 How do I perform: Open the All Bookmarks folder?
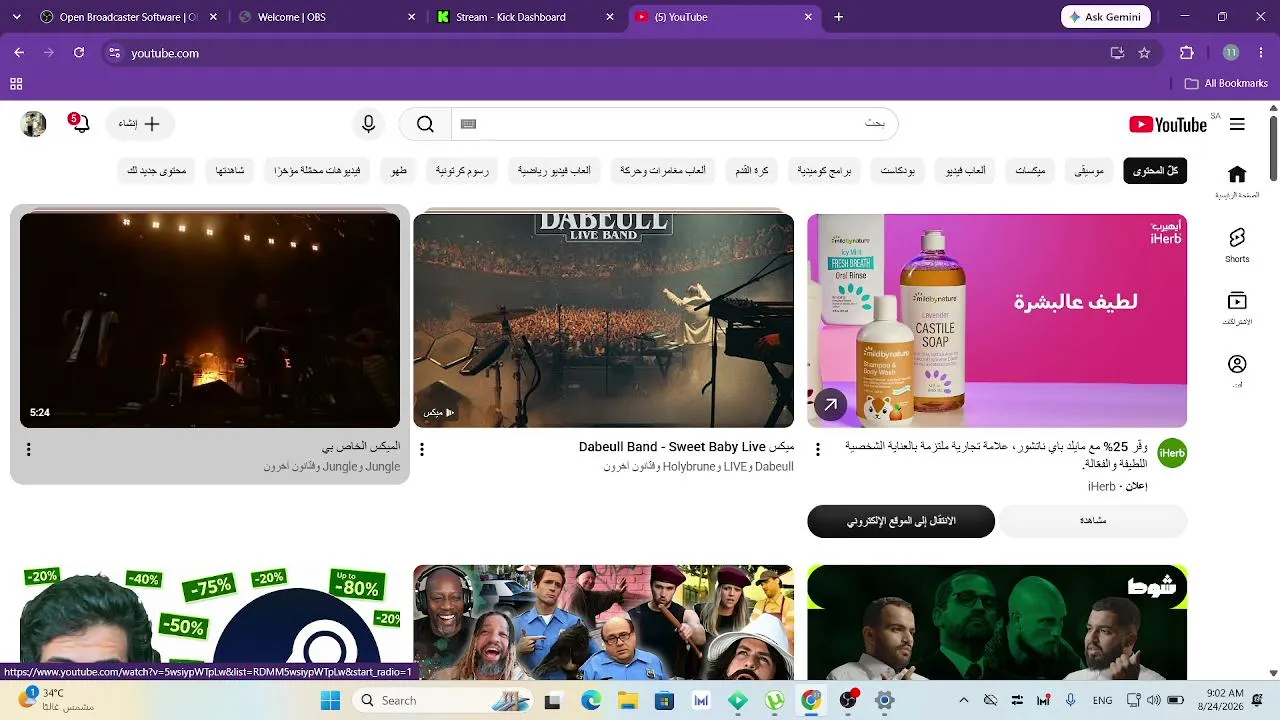pos(1226,84)
